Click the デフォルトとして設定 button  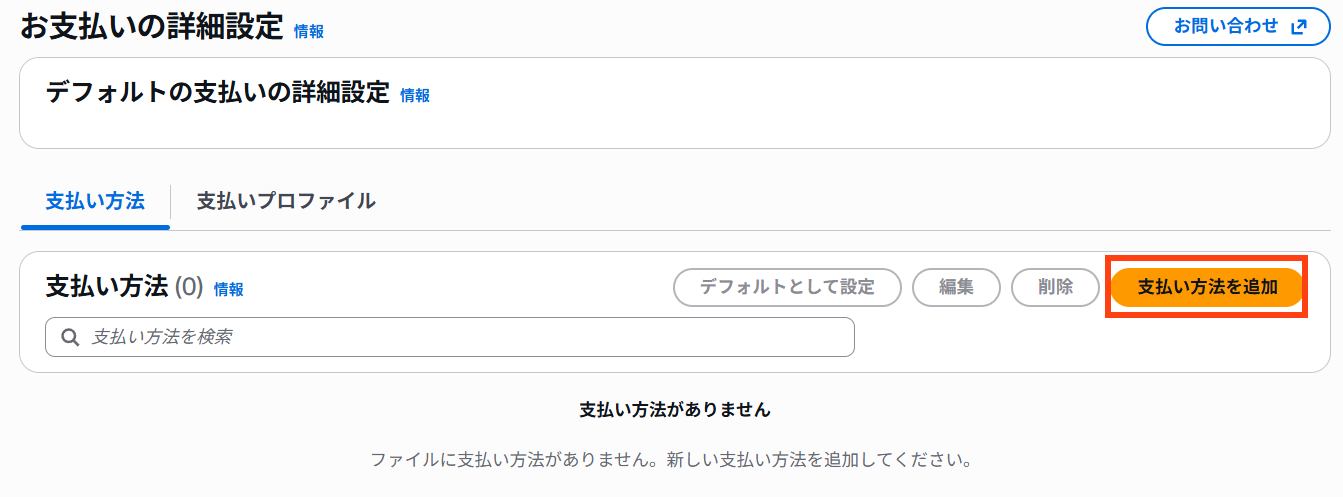point(787,288)
